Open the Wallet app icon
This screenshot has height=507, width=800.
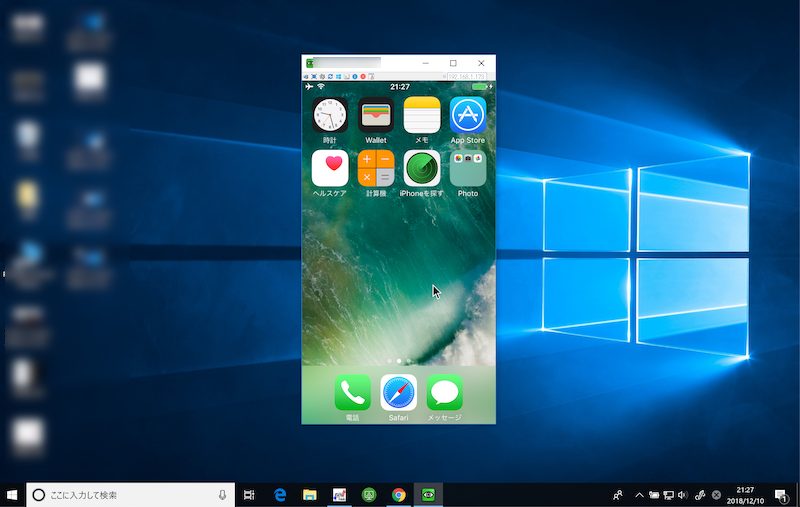(x=376, y=115)
